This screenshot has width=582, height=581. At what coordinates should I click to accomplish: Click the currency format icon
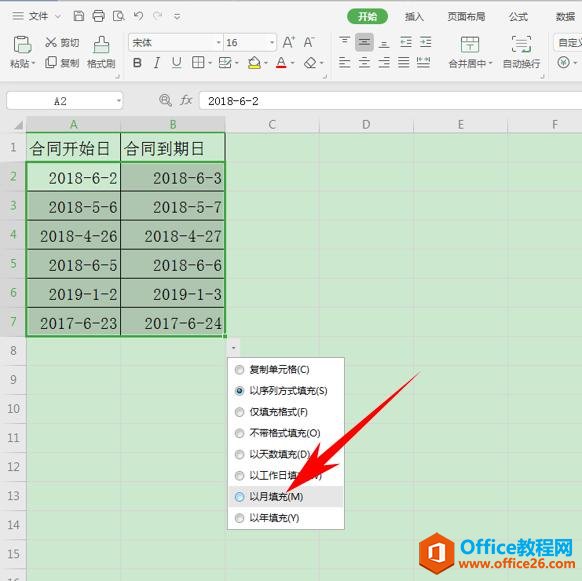point(563,62)
